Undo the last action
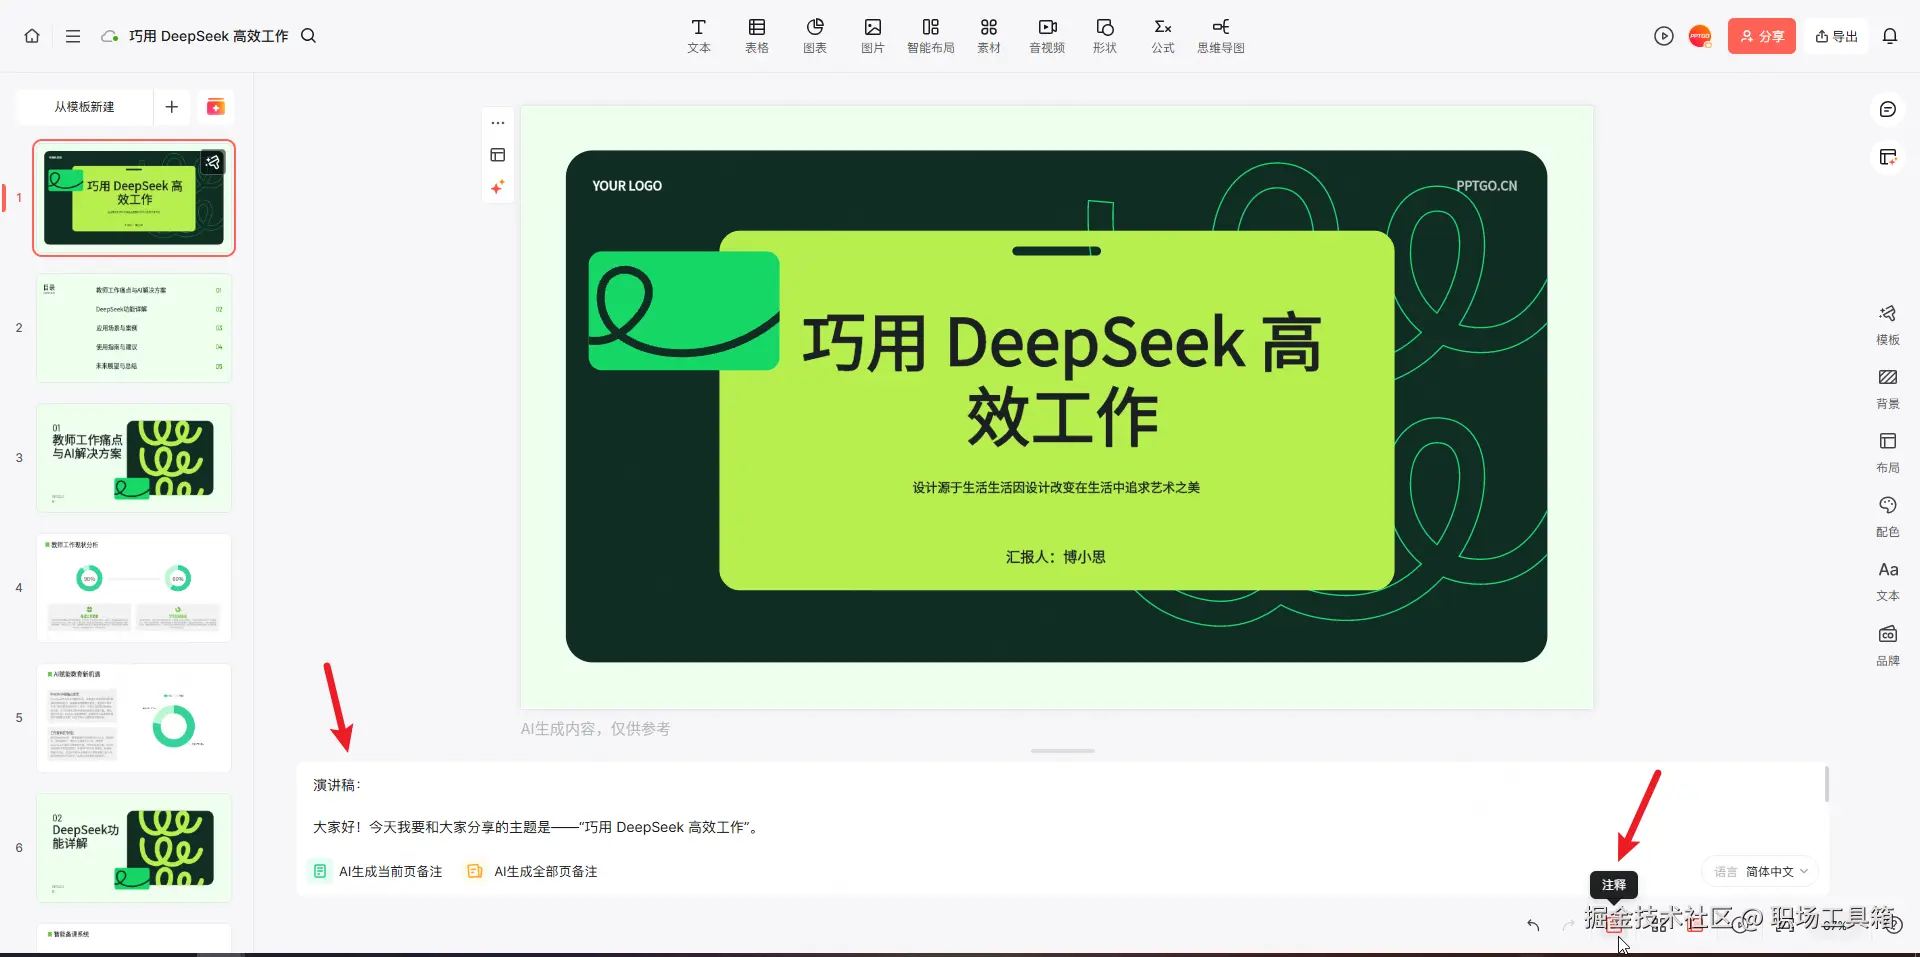 click(x=1533, y=925)
